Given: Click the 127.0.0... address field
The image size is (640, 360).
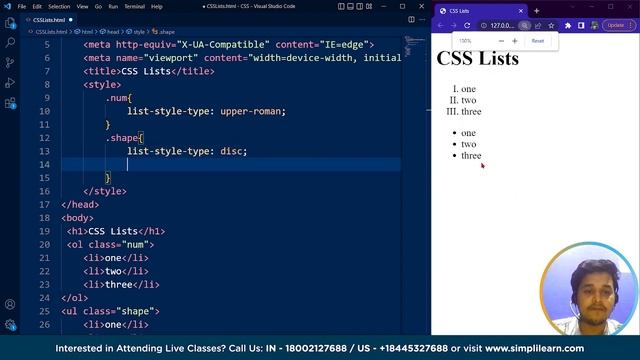Looking at the screenshot, I should (502, 25).
